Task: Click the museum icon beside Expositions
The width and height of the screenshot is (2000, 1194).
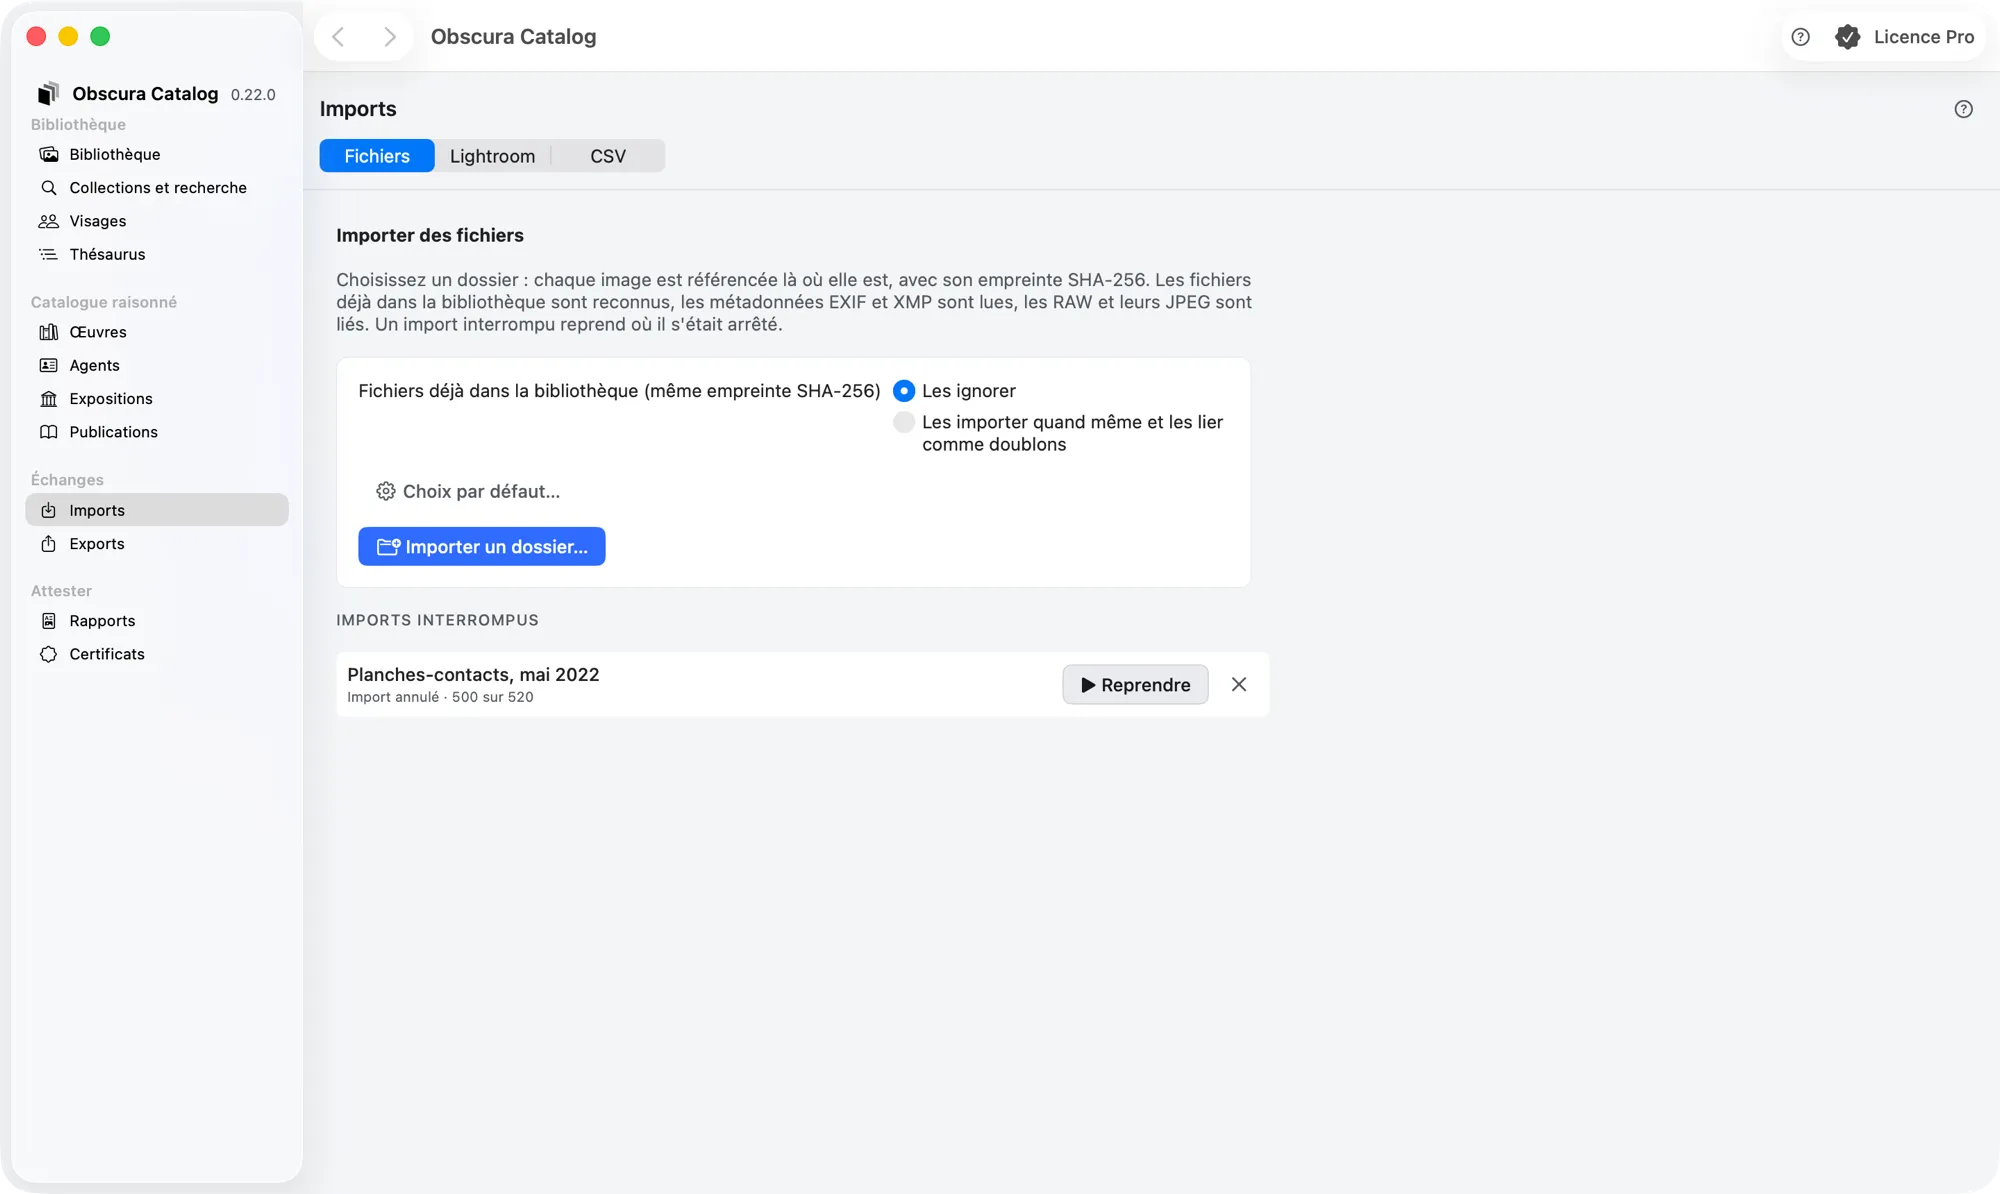Action: 48,399
